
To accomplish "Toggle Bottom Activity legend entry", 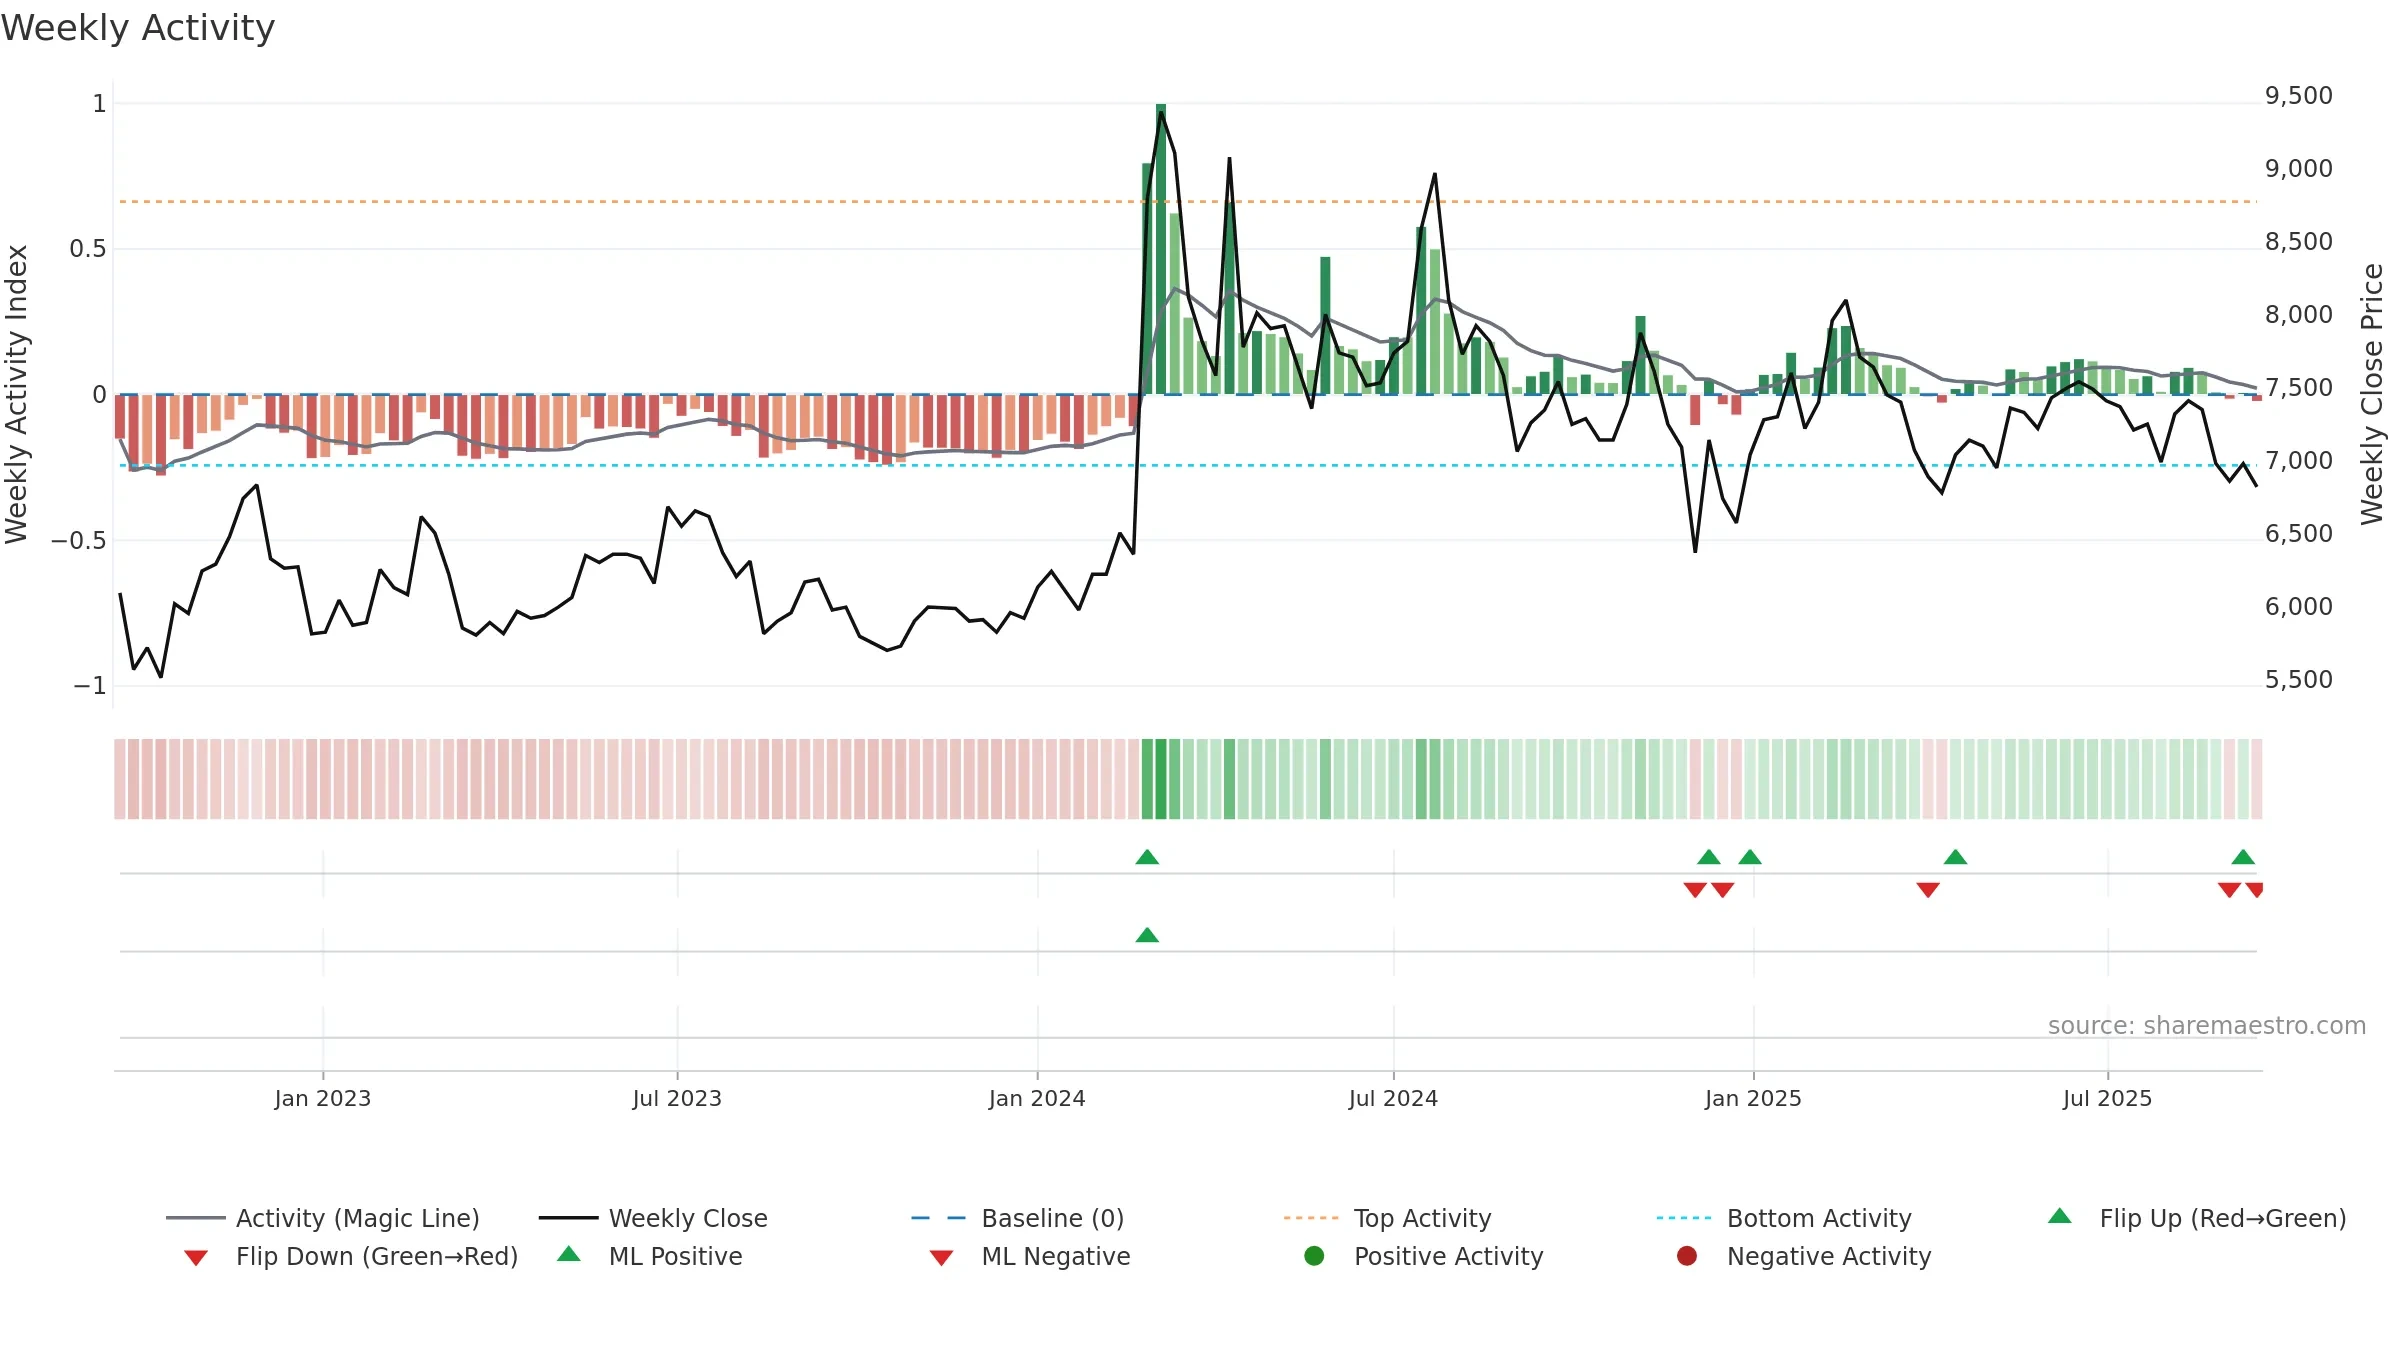I will click(1784, 1218).
